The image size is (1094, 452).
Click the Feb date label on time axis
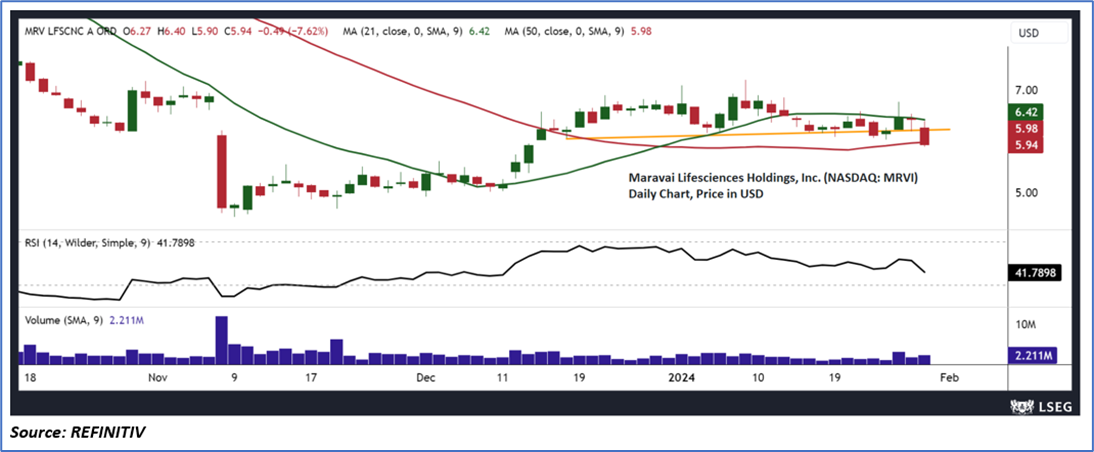point(949,377)
